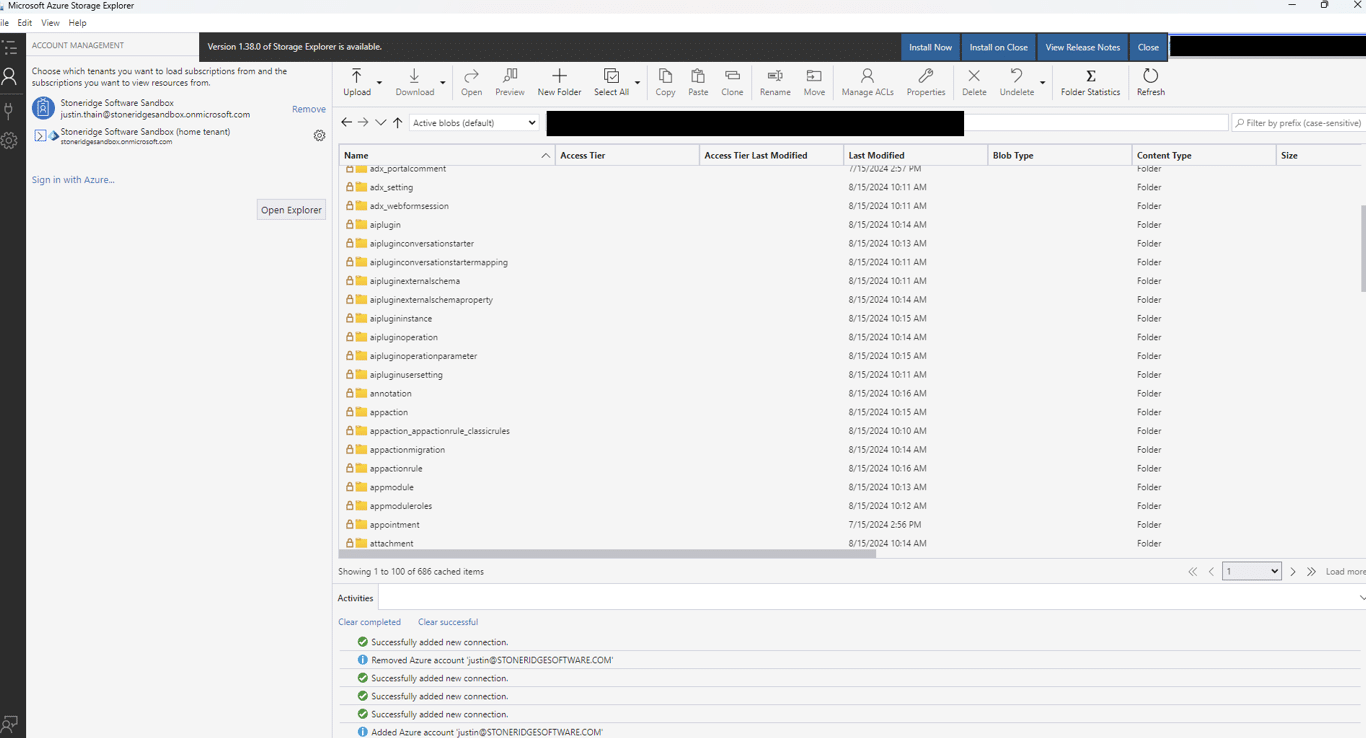Image resolution: width=1366 pixels, height=738 pixels.
Task: Click the Upload toolbar icon
Action: pyautogui.click(x=357, y=82)
